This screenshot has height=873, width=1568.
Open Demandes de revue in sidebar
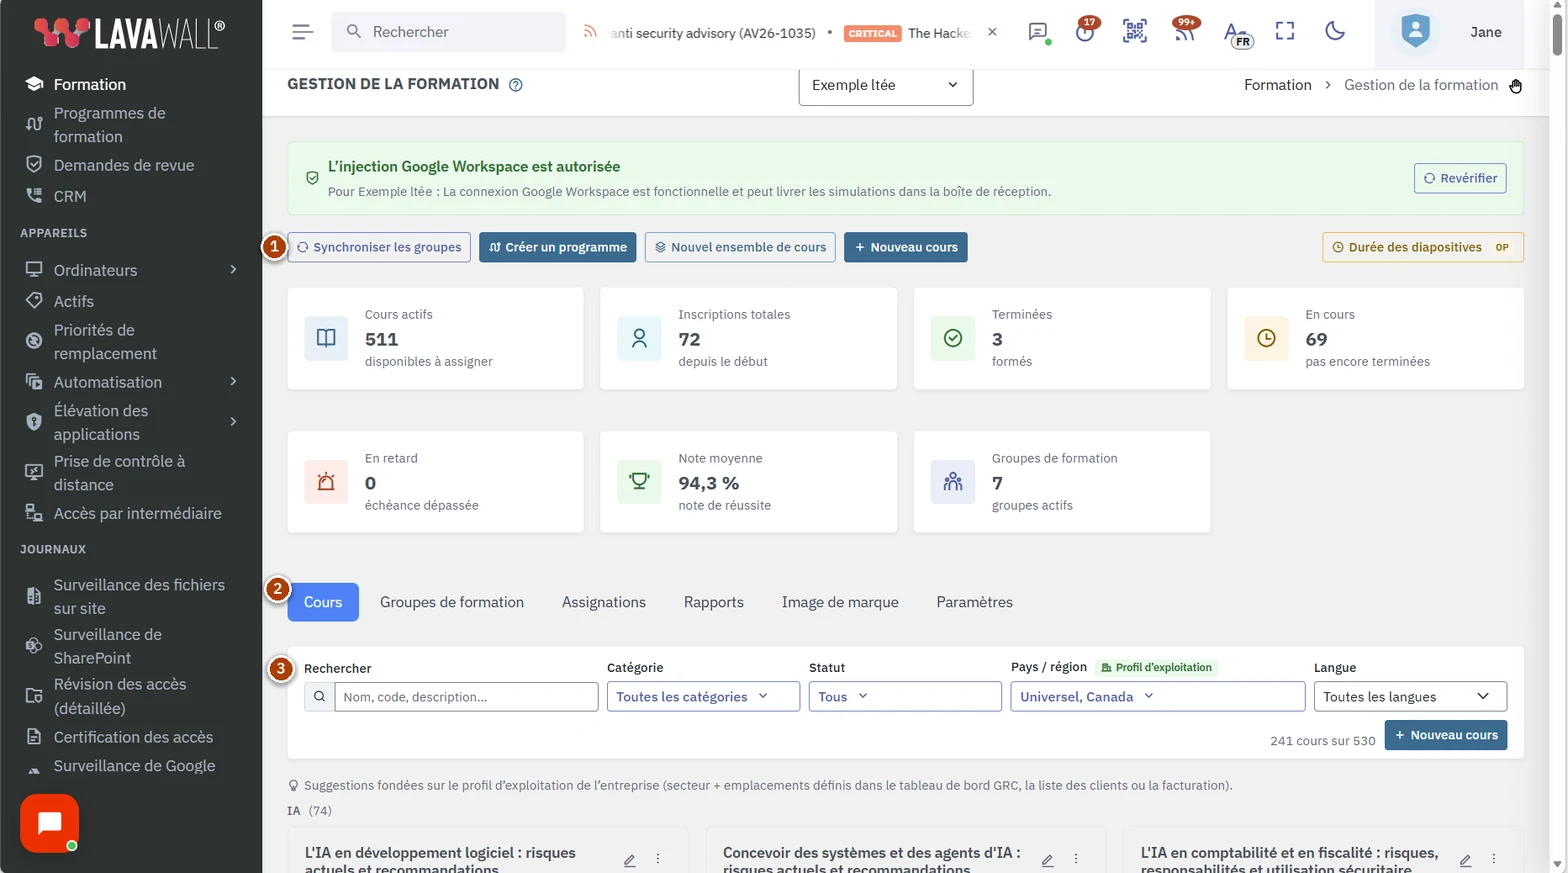(124, 165)
